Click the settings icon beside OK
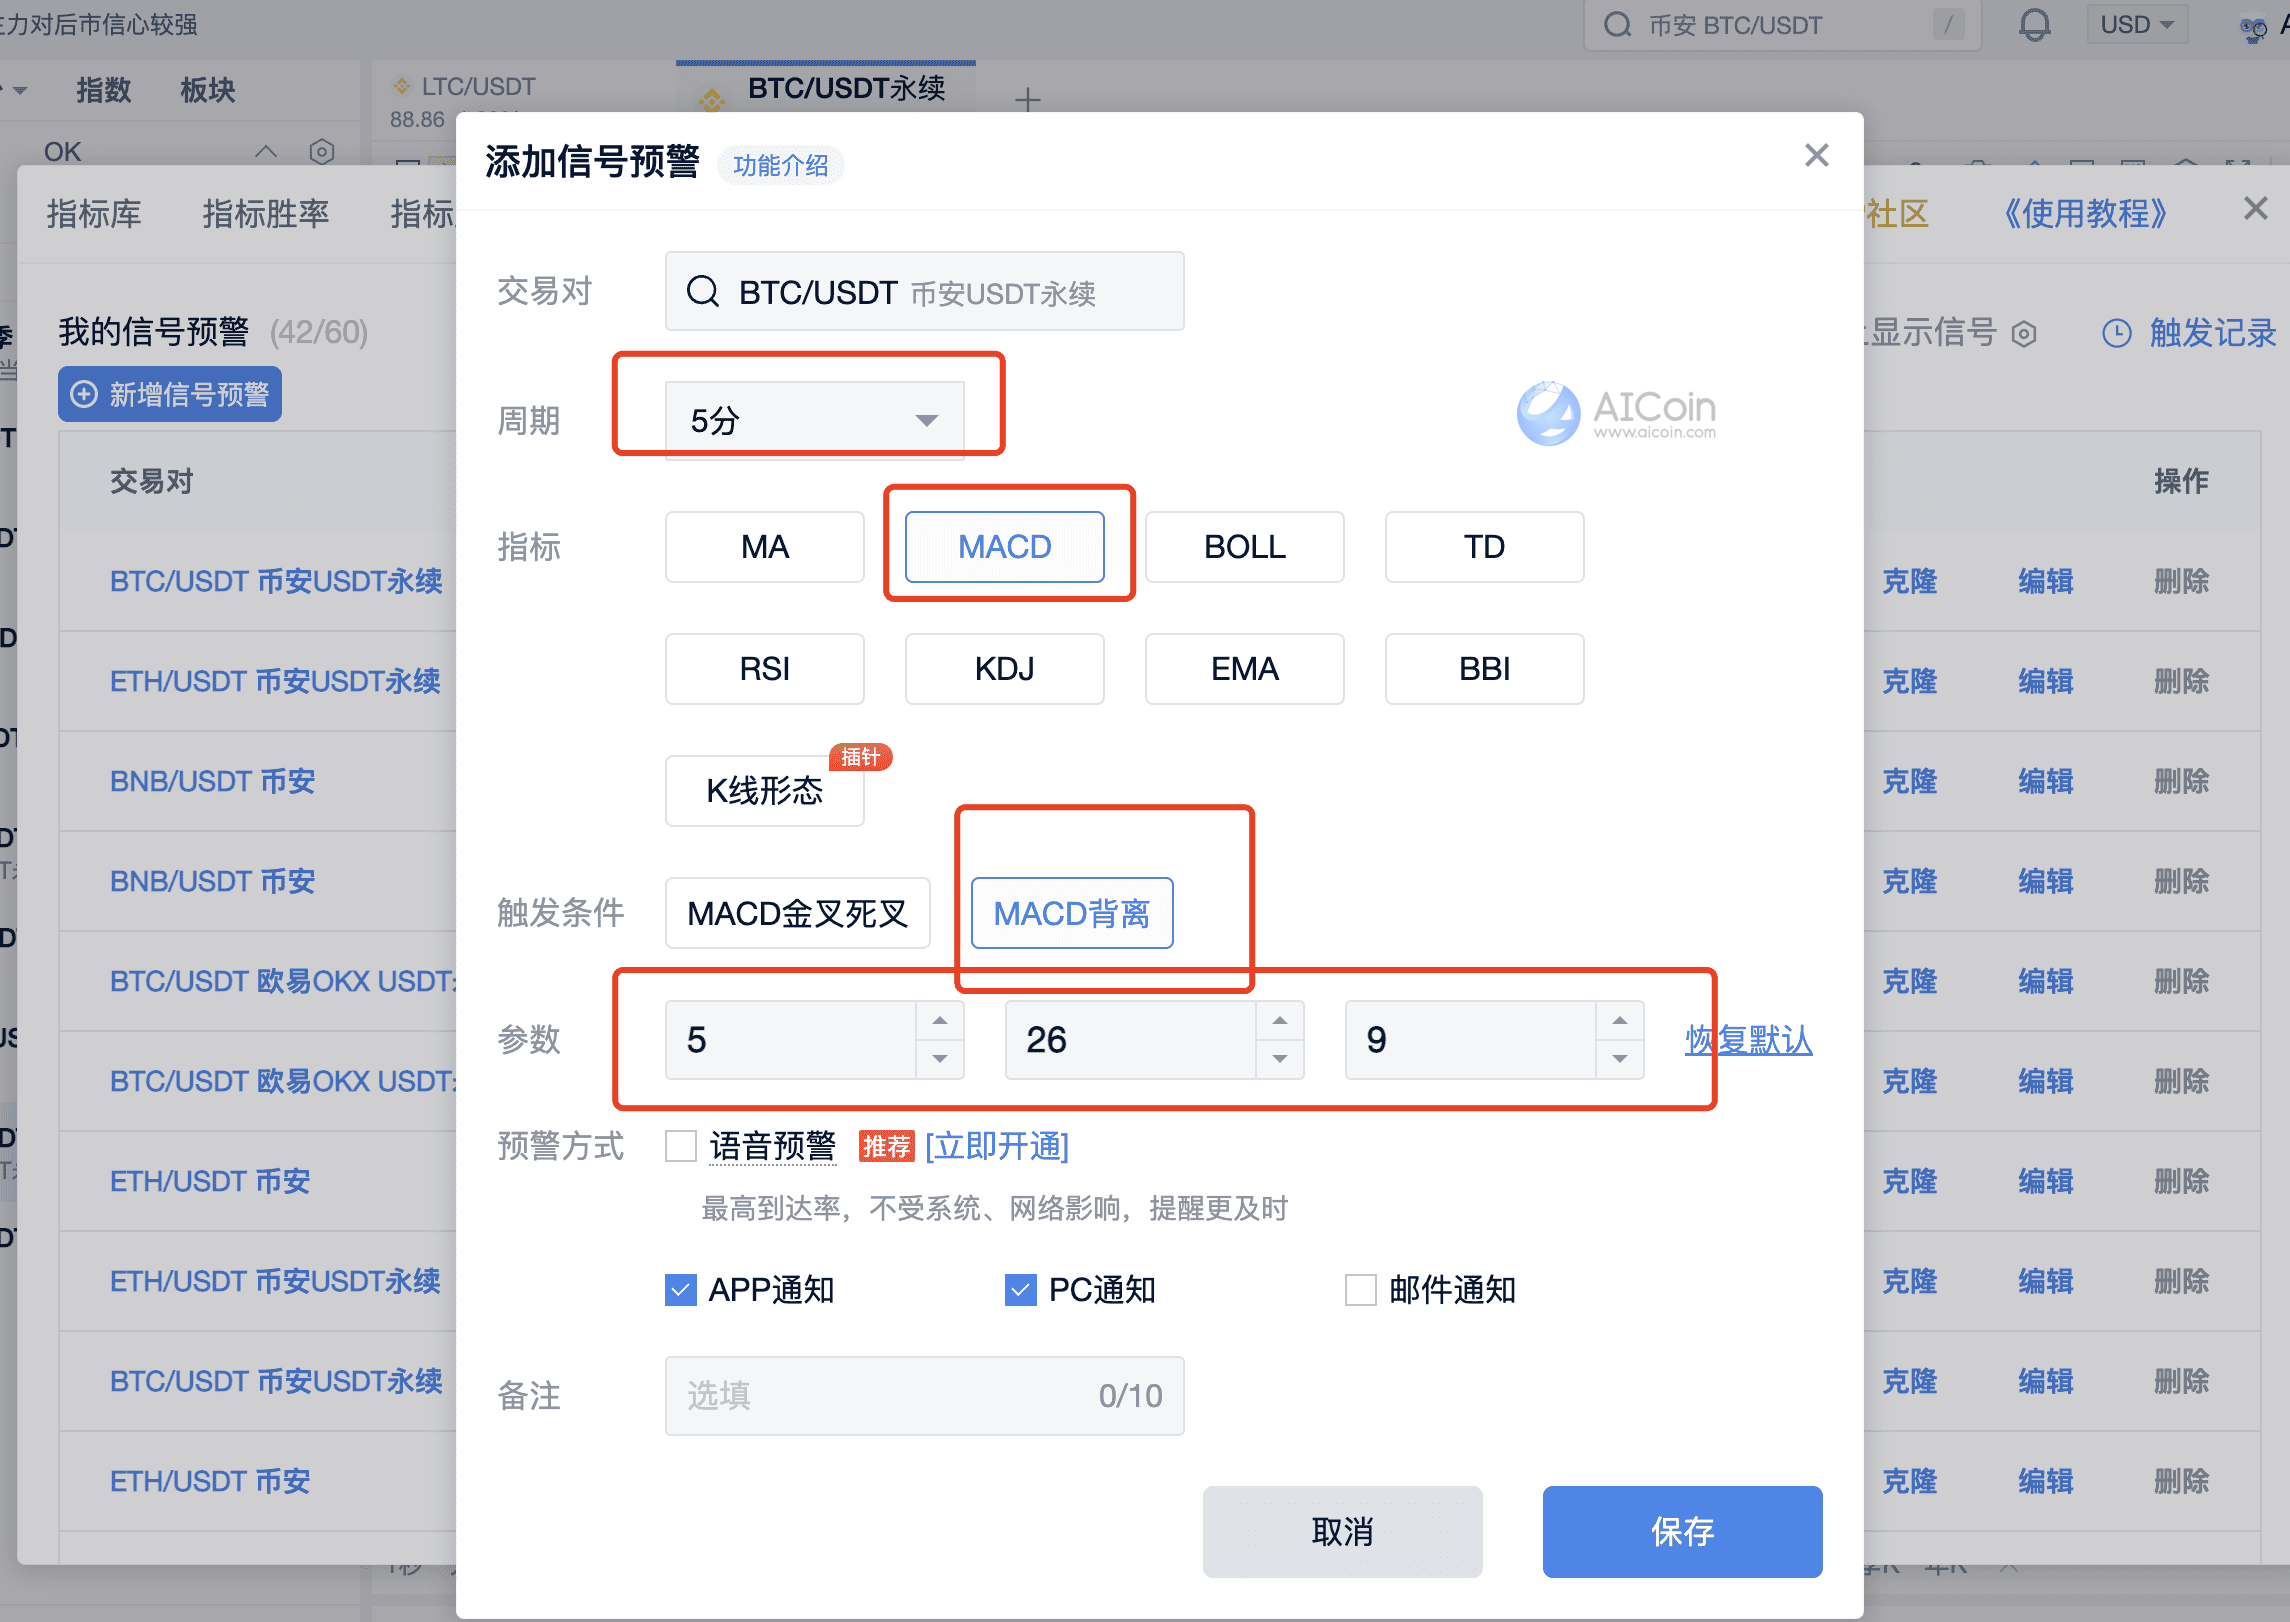 pos(321,152)
